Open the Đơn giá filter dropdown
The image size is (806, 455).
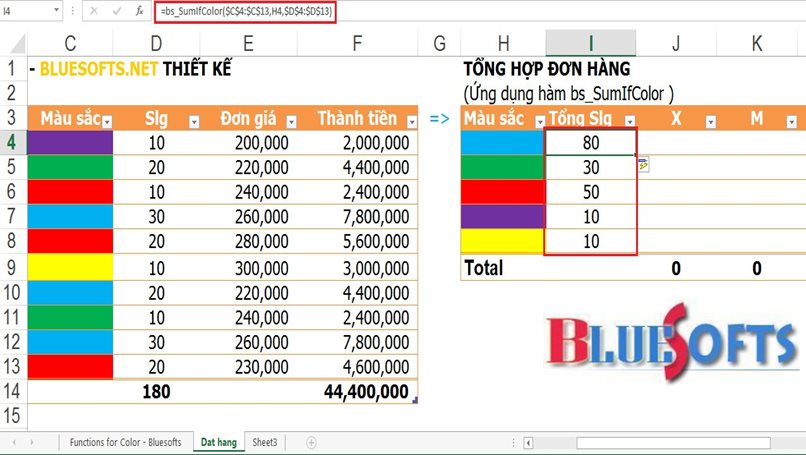tap(291, 122)
